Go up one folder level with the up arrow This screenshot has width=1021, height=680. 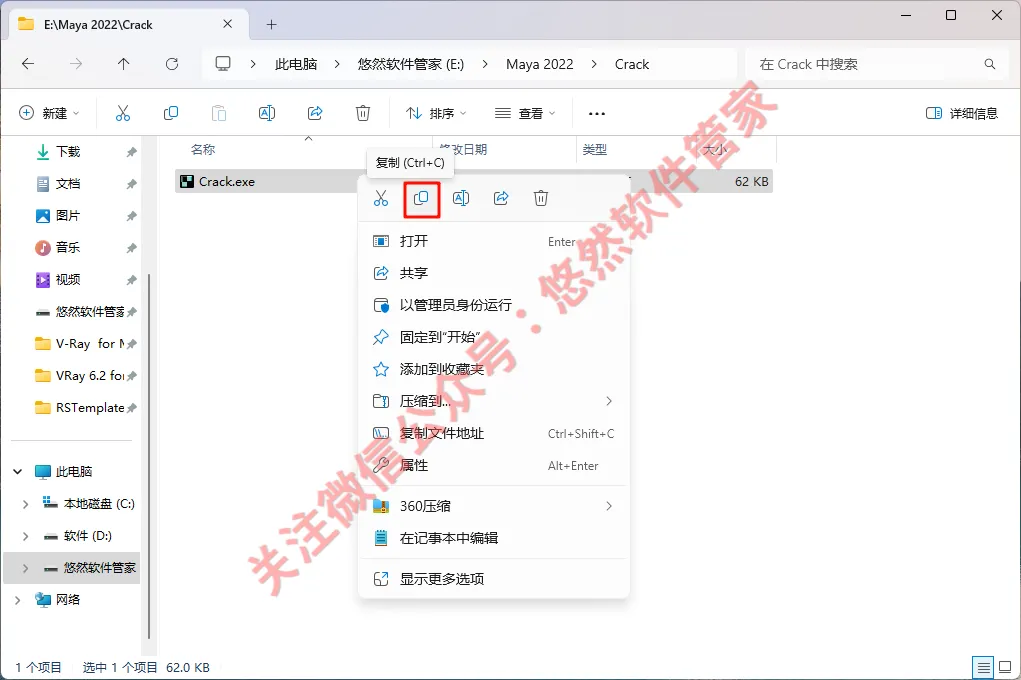124,64
